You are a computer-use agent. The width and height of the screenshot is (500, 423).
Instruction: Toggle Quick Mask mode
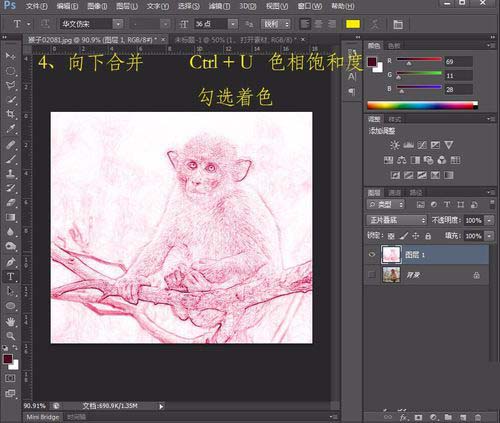click(10, 378)
